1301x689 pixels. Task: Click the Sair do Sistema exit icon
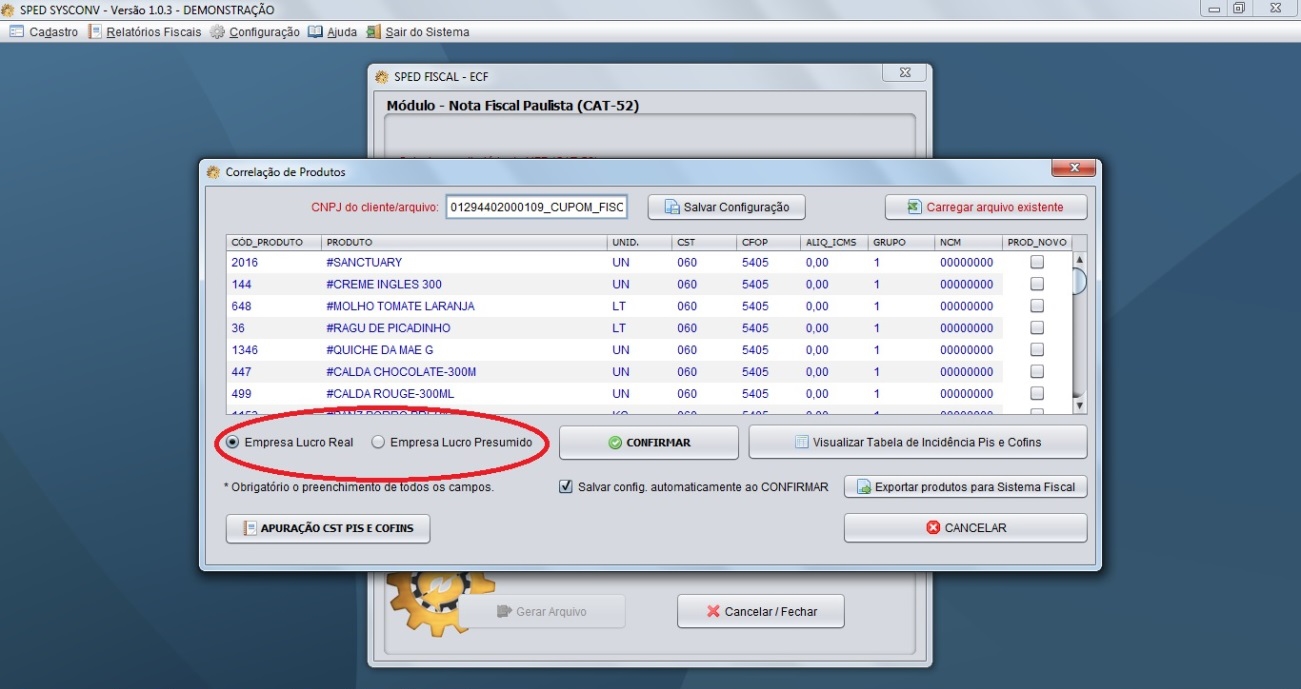(x=373, y=32)
